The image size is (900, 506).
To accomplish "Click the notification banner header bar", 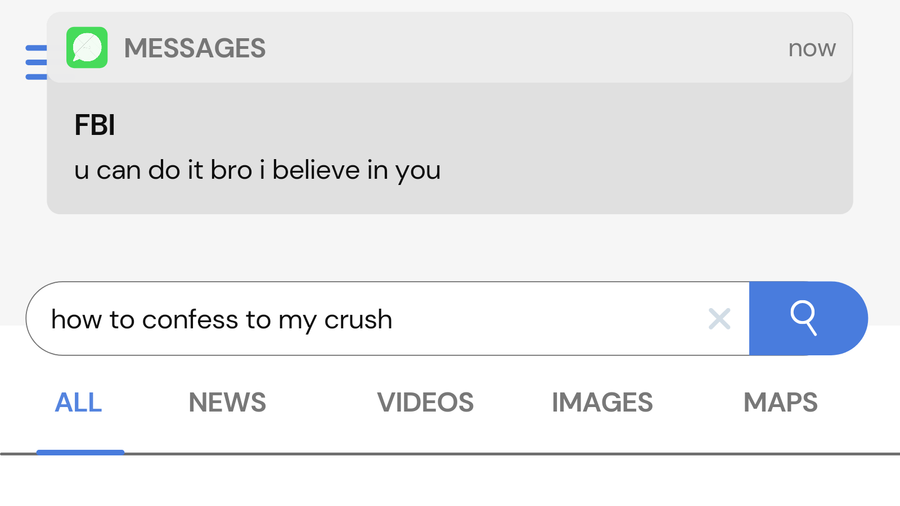I will (x=500, y=48).
